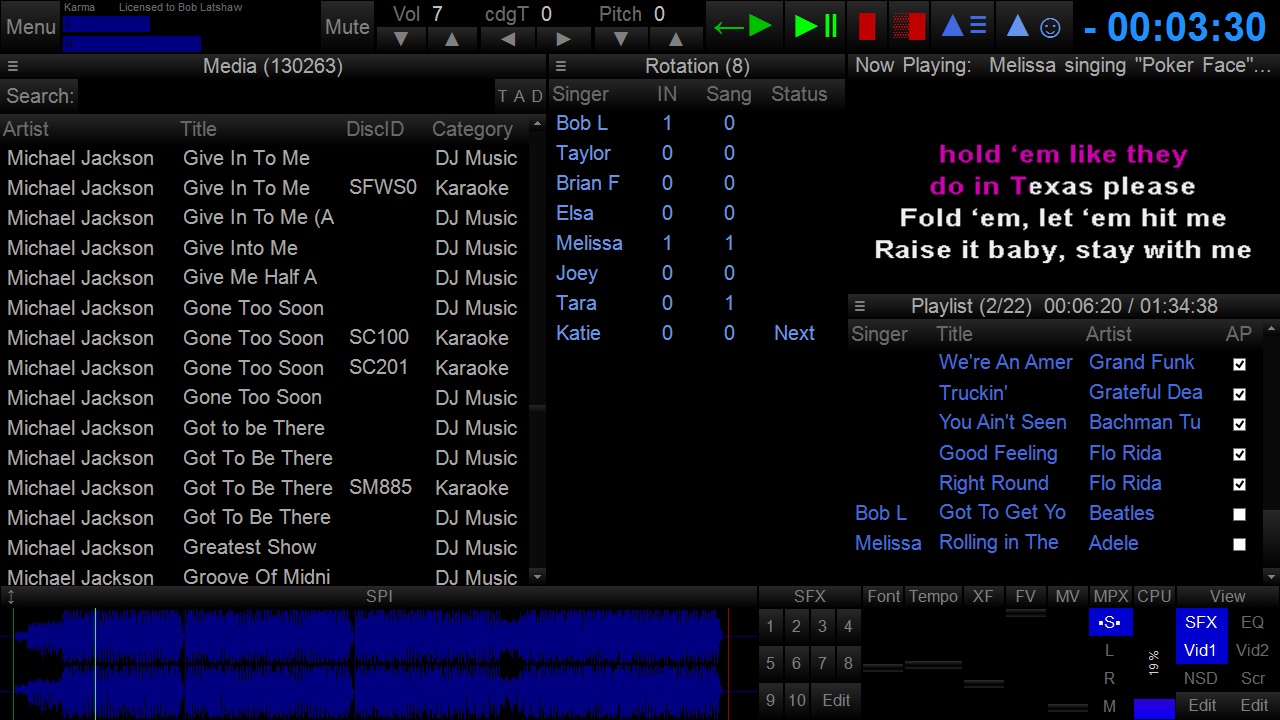Click the blue triangle with lines icon
The width and height of the screenshot is (1280, 720).
965,27
